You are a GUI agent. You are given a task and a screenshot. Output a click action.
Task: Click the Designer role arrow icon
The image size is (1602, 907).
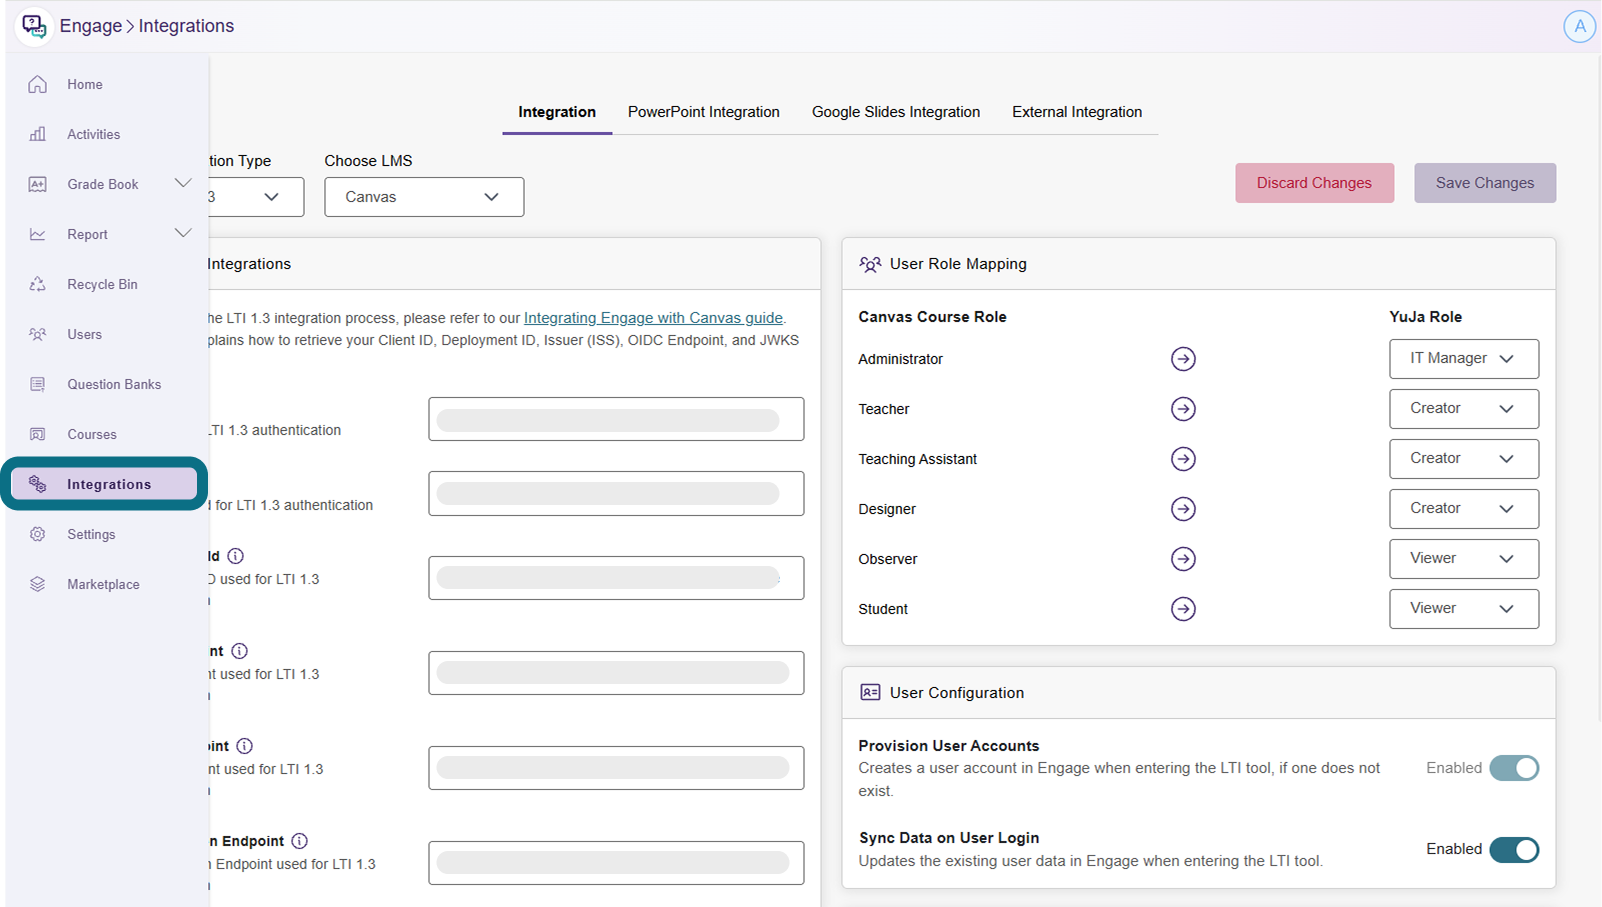[1183, 509]
